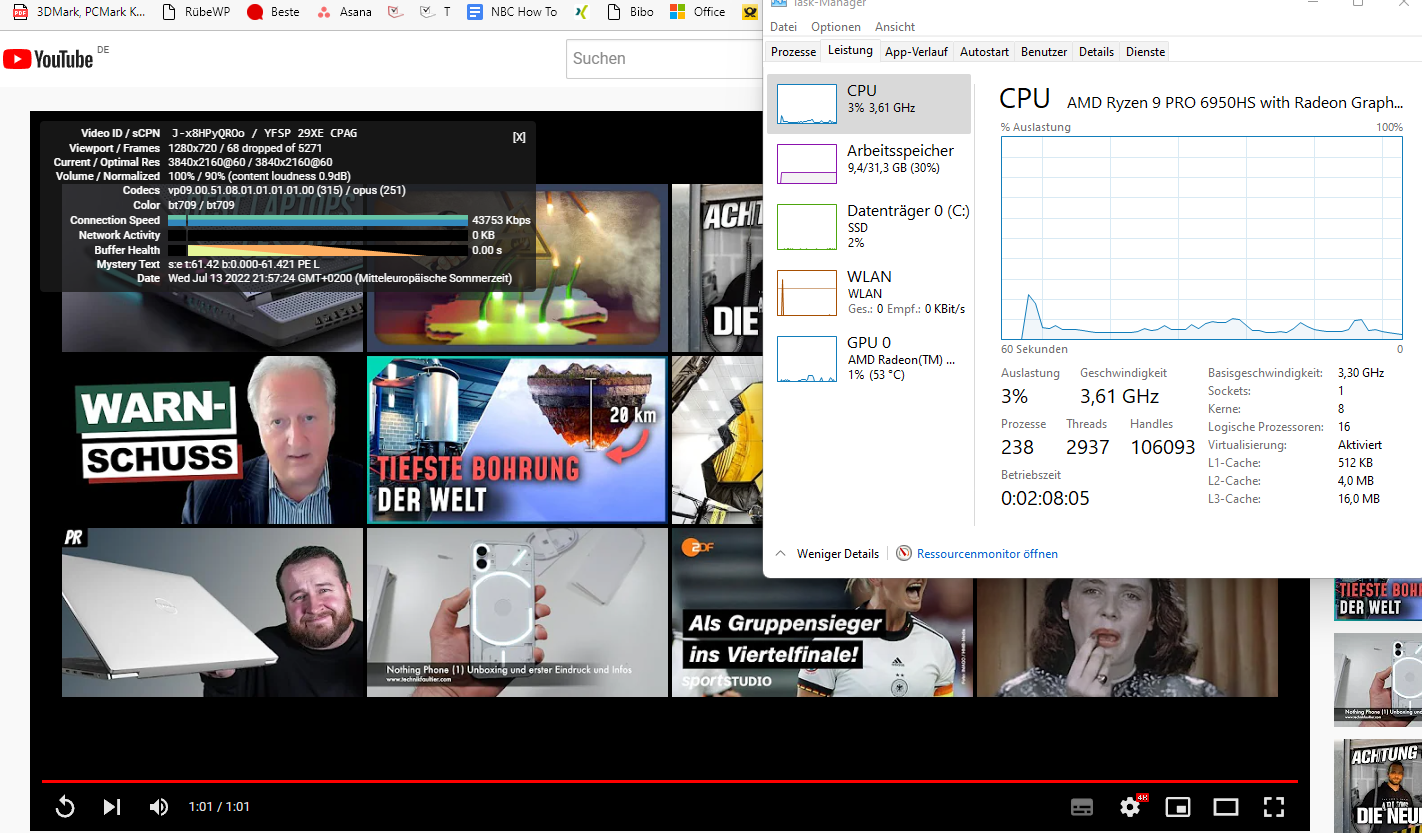This screenshot has height=833, width=1422.
Task: Open NBC How To bookmark
Action: [512, 12]
